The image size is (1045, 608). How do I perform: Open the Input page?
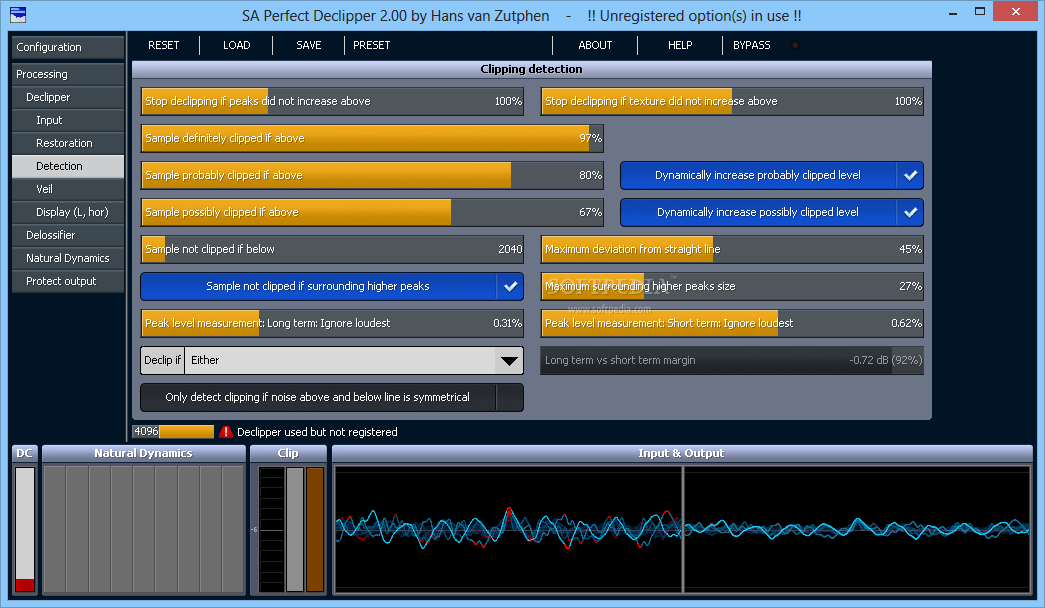[68, 120]
